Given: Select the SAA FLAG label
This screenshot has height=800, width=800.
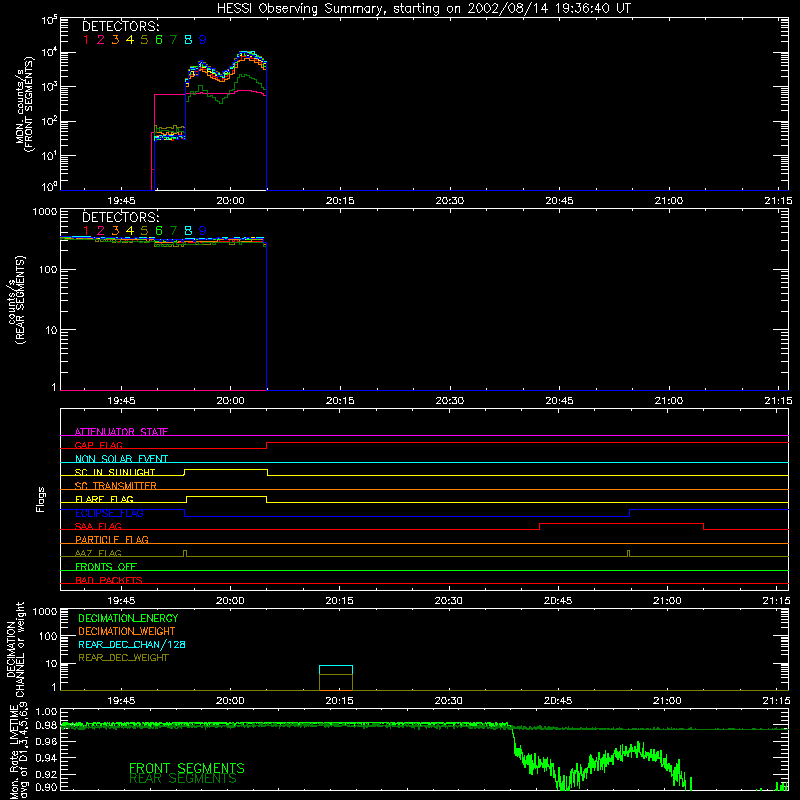Looking at the screenshot, I should pyautogui.click(x=98, y=526).
